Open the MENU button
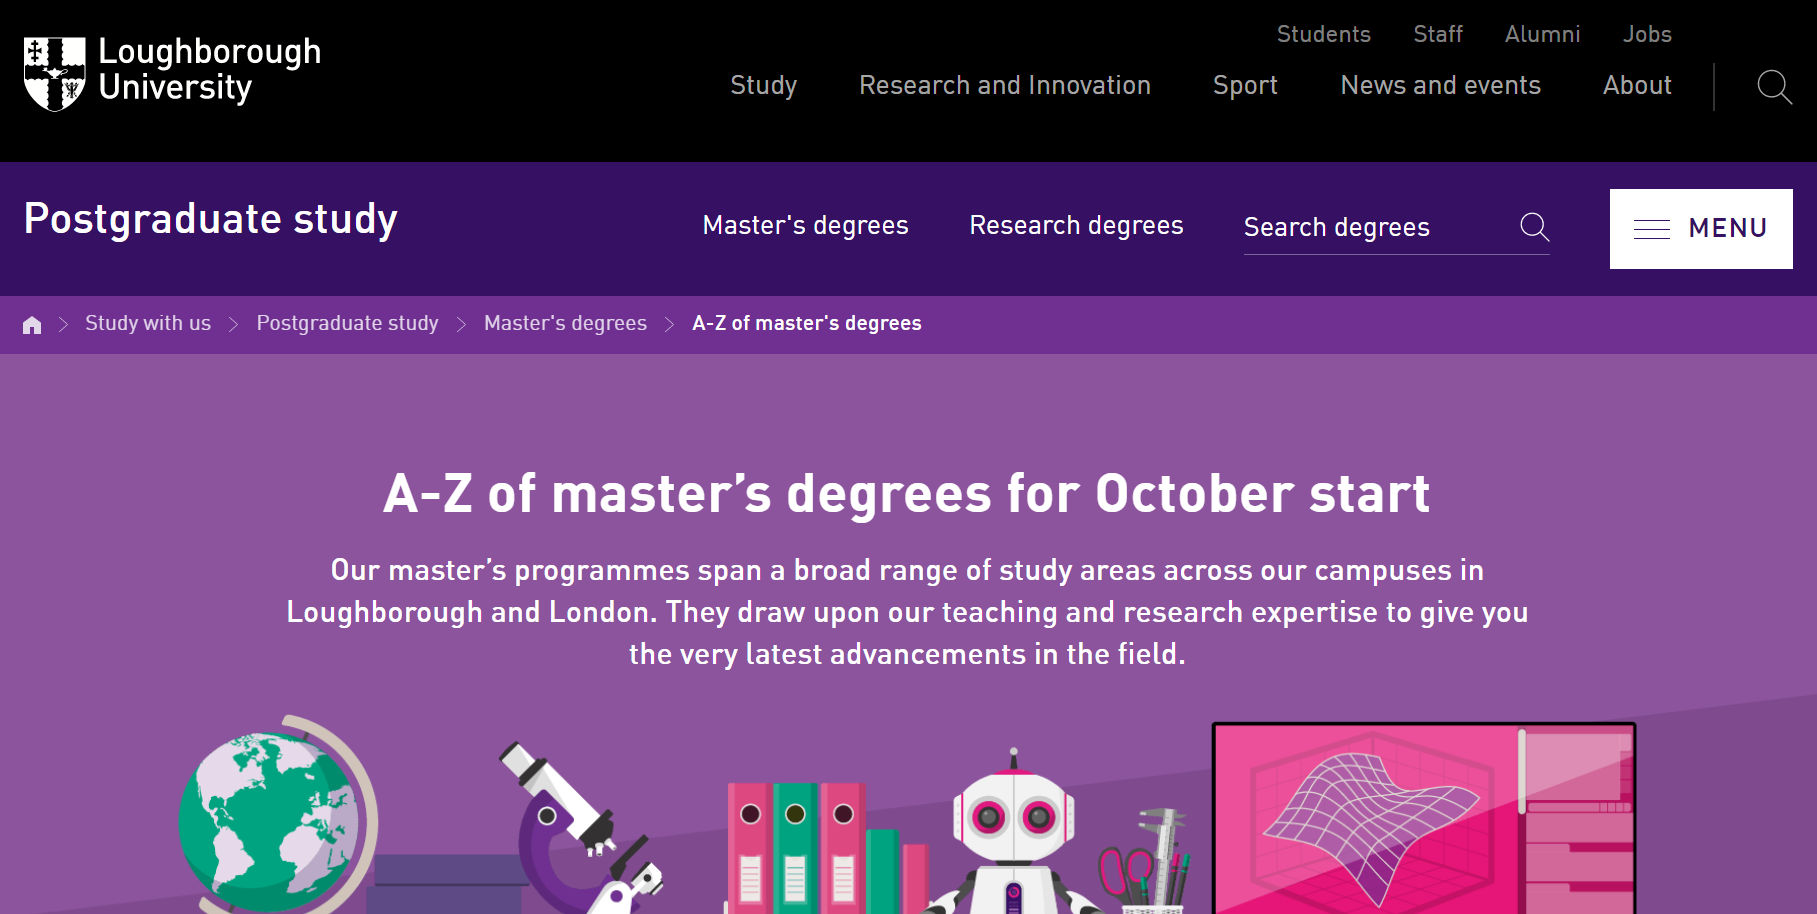This screenshot has width=1817, height=914. tap(1701, 229)
